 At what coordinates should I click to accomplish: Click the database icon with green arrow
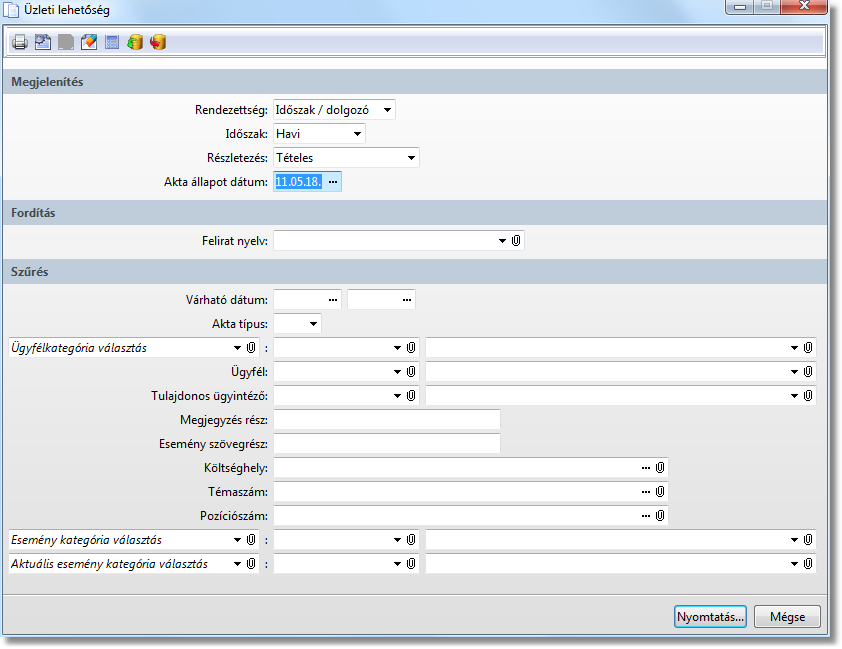134,42
